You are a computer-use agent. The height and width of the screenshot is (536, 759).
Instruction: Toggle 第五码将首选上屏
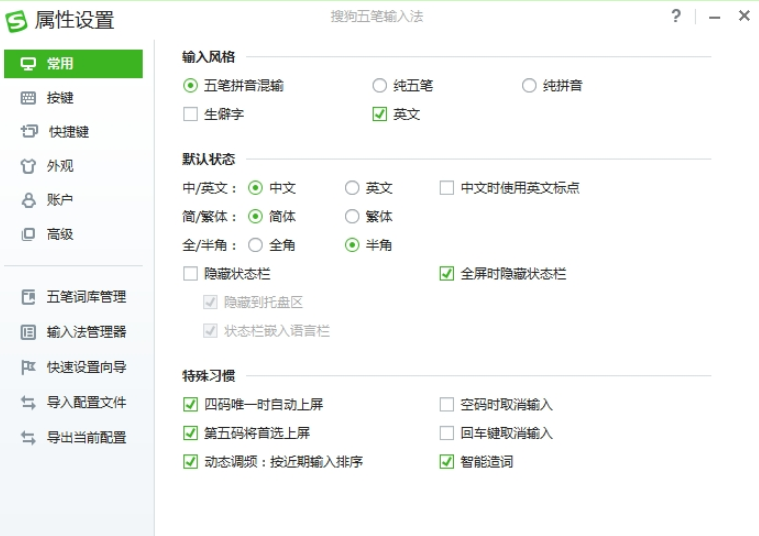pos(190,433)
